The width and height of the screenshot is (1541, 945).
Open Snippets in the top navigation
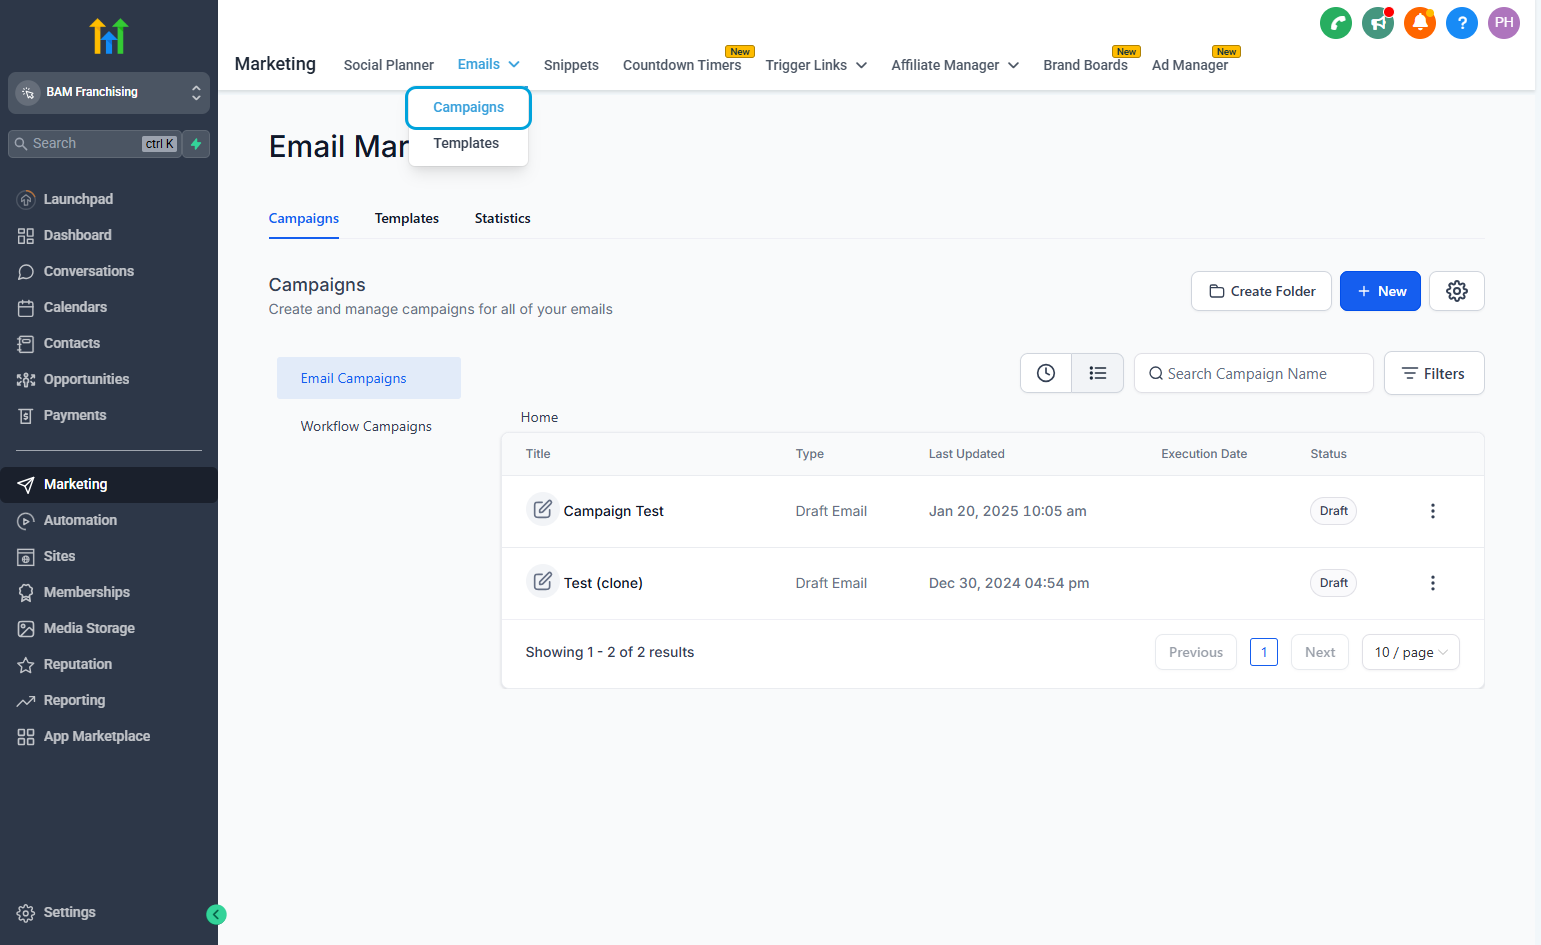tap(571, 65)
